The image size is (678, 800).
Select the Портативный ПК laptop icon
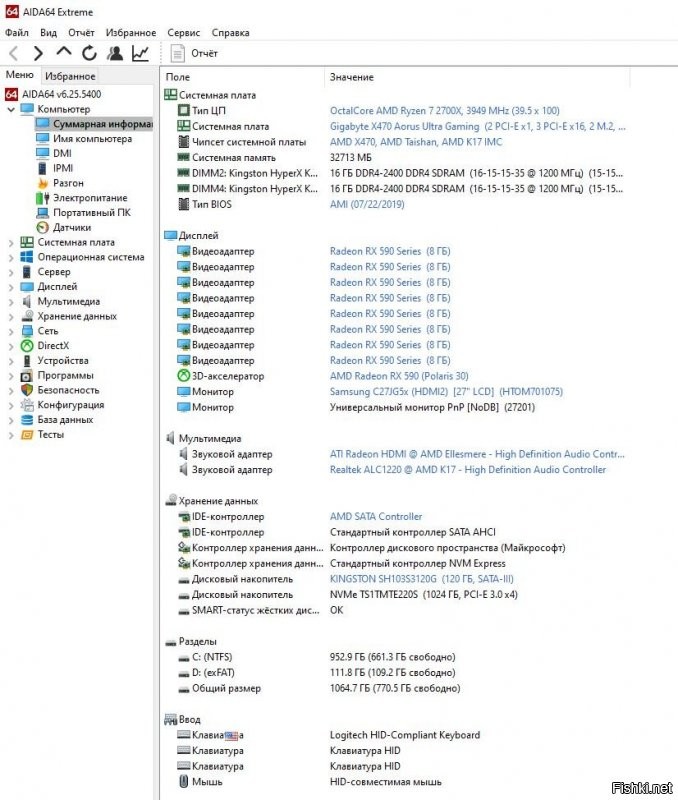43,213
